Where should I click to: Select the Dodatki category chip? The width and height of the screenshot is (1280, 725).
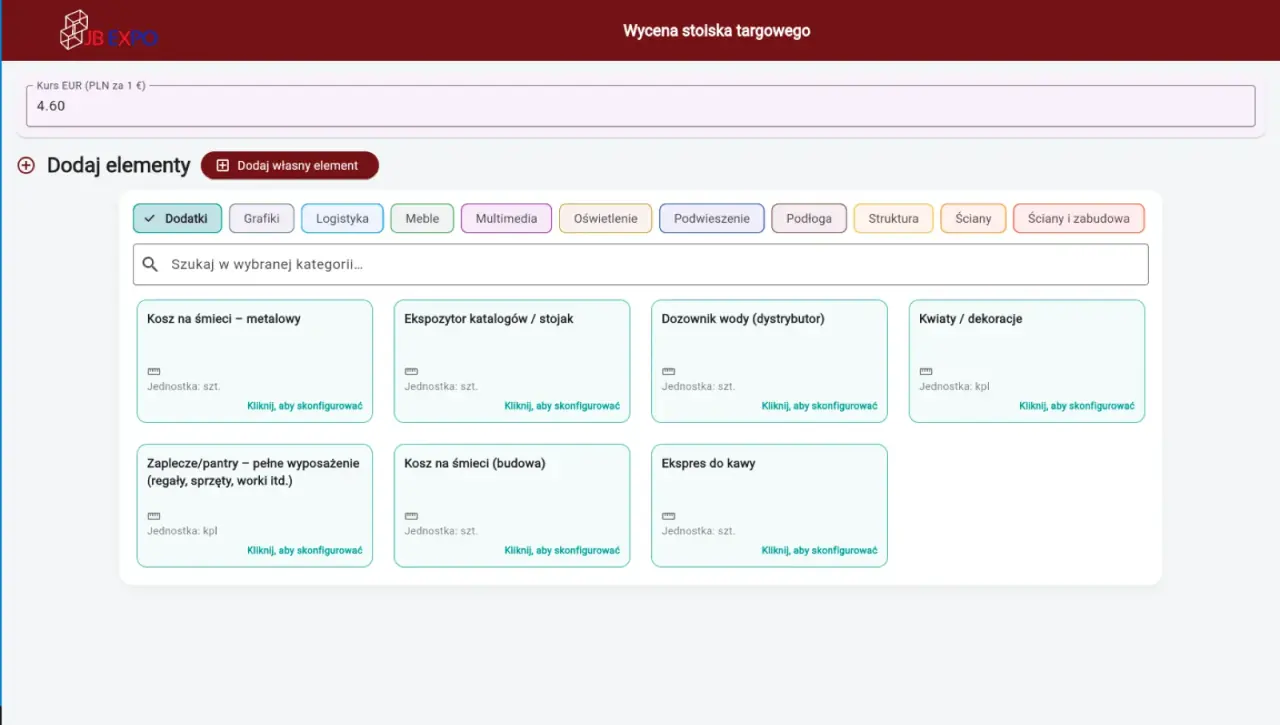178,218
